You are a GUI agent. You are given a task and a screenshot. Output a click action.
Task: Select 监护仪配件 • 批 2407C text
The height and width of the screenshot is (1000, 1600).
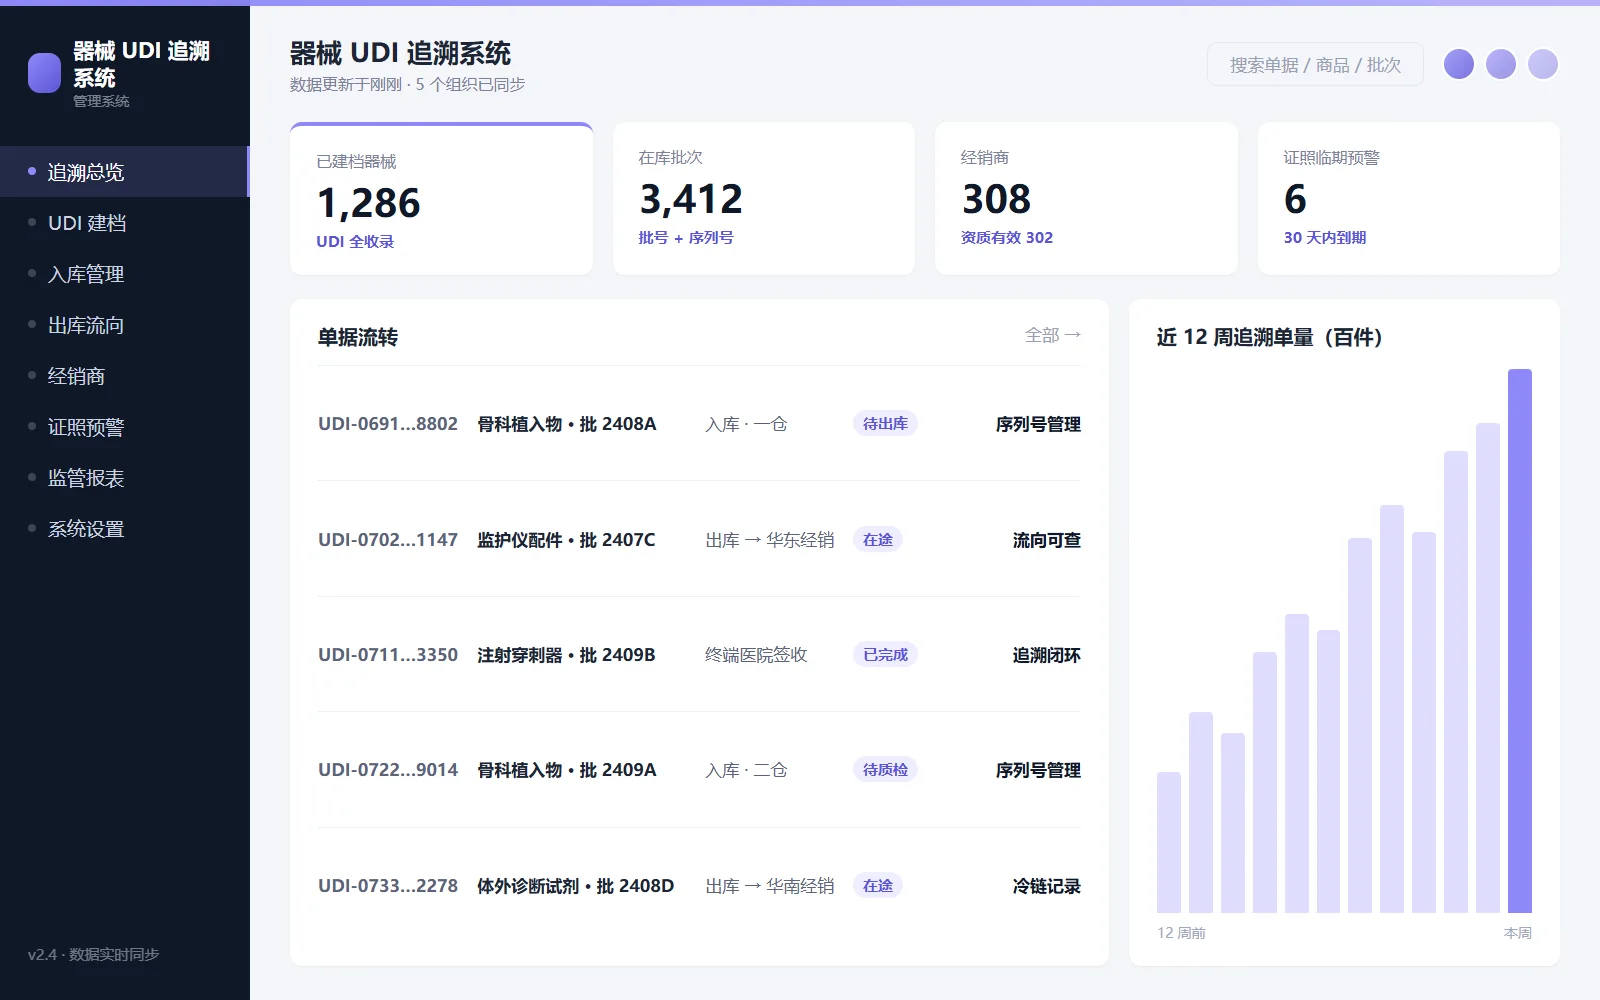click(x=566, y=540)
